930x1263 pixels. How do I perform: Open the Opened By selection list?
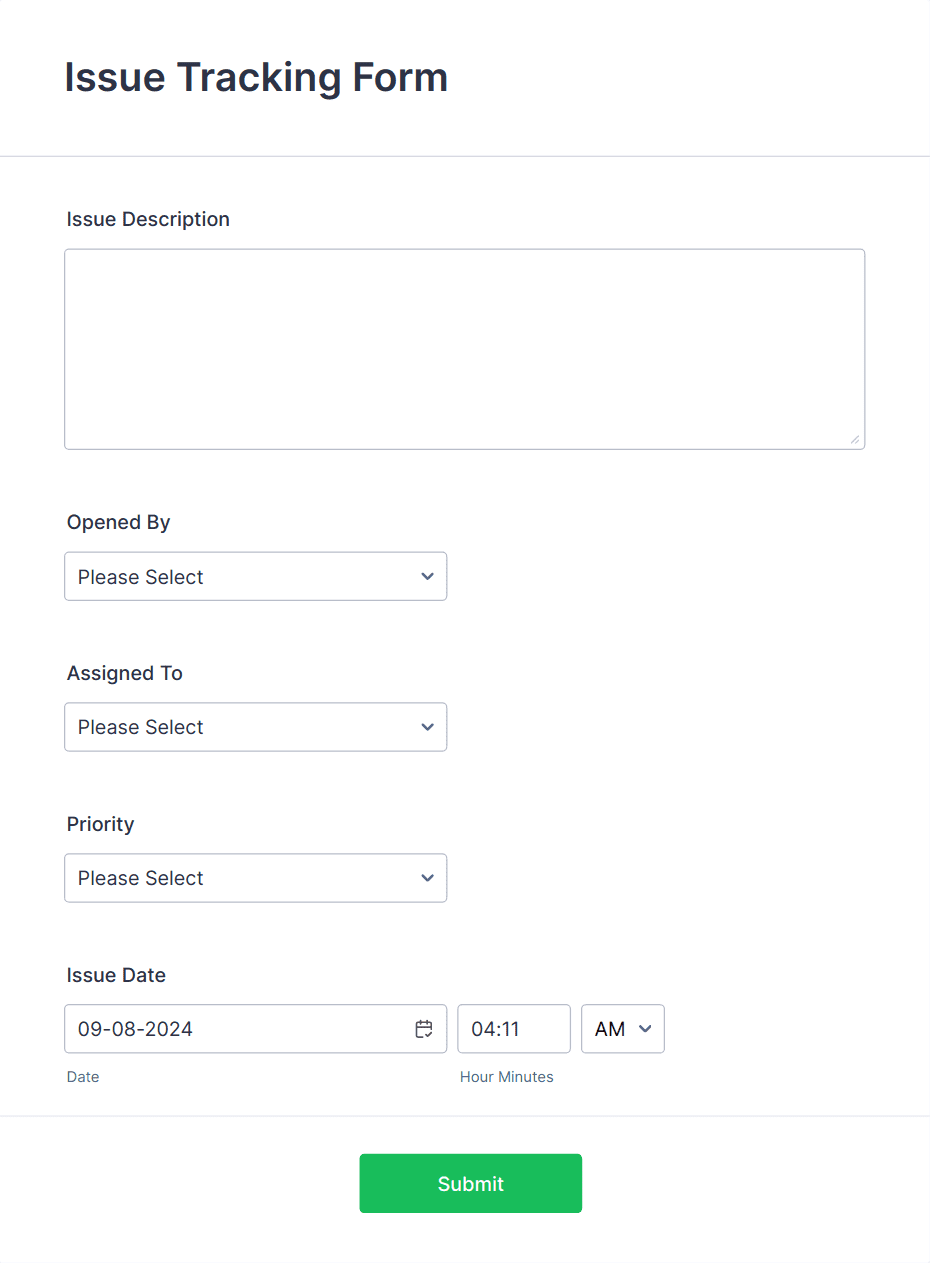click(x=255, y=576)
